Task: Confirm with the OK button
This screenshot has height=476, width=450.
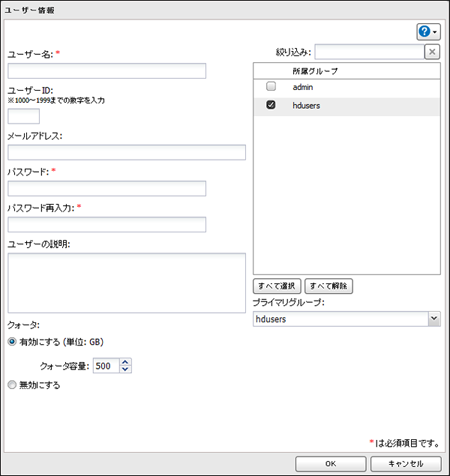Action: coord(331,464)
